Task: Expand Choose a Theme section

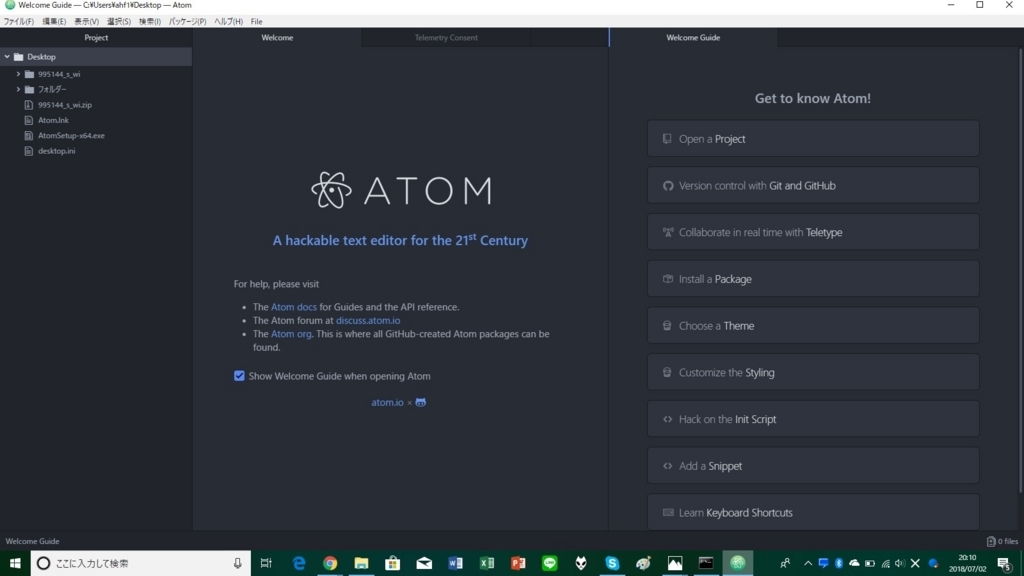Action: coord(813,325)
